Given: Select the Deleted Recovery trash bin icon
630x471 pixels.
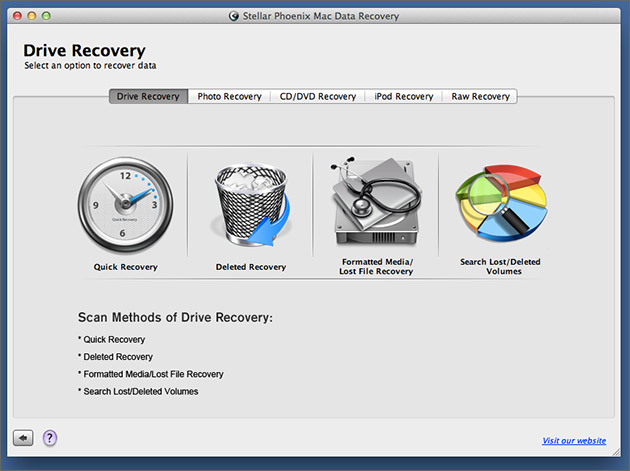Looking at the screenshot, I should point(250,206).
